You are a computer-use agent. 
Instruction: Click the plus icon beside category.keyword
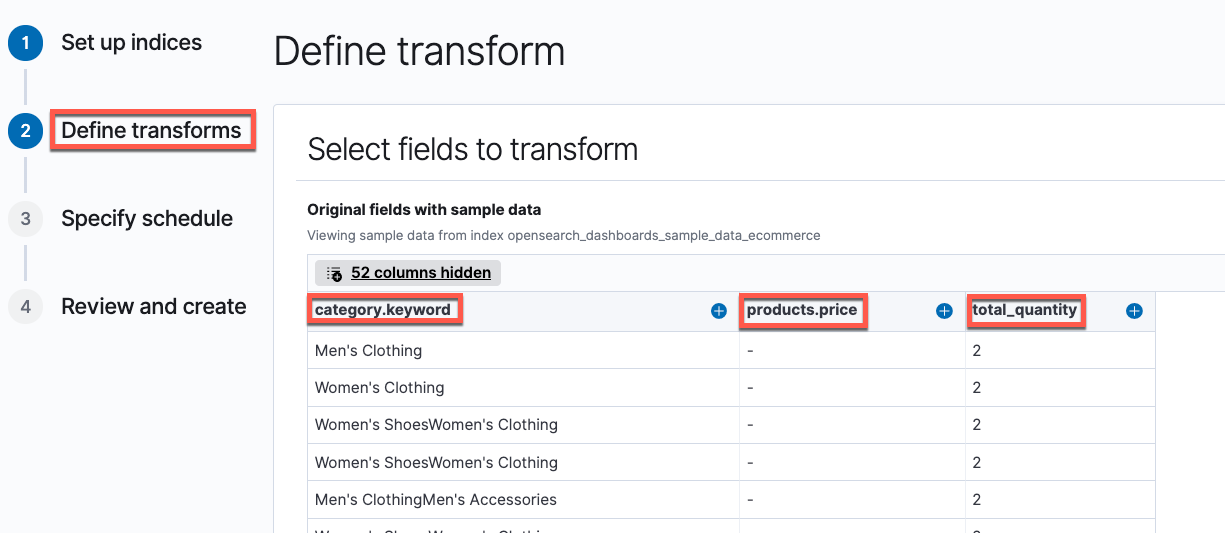tap(718, 311)
